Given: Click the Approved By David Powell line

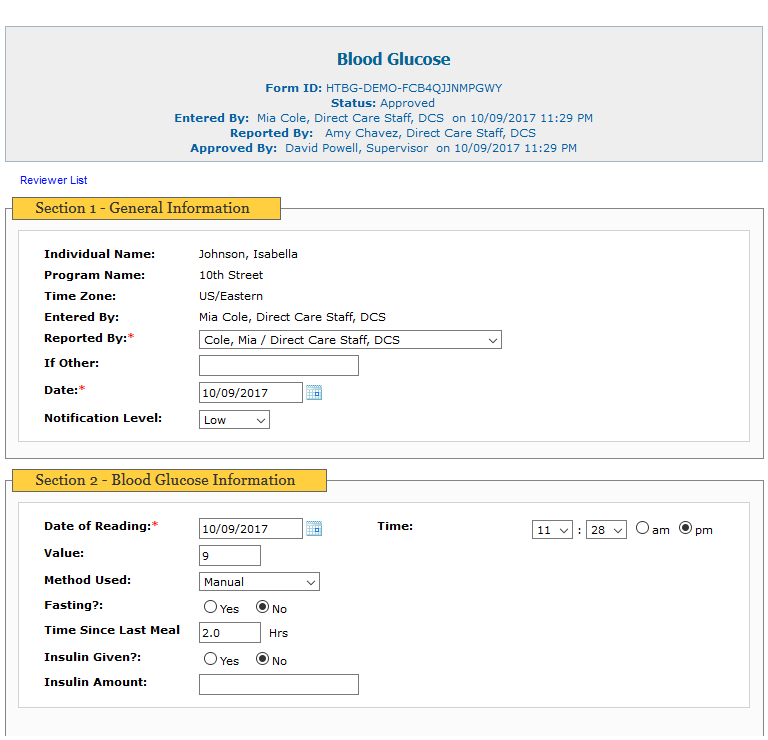Looking at the screenshot, I should pos(384,148).
